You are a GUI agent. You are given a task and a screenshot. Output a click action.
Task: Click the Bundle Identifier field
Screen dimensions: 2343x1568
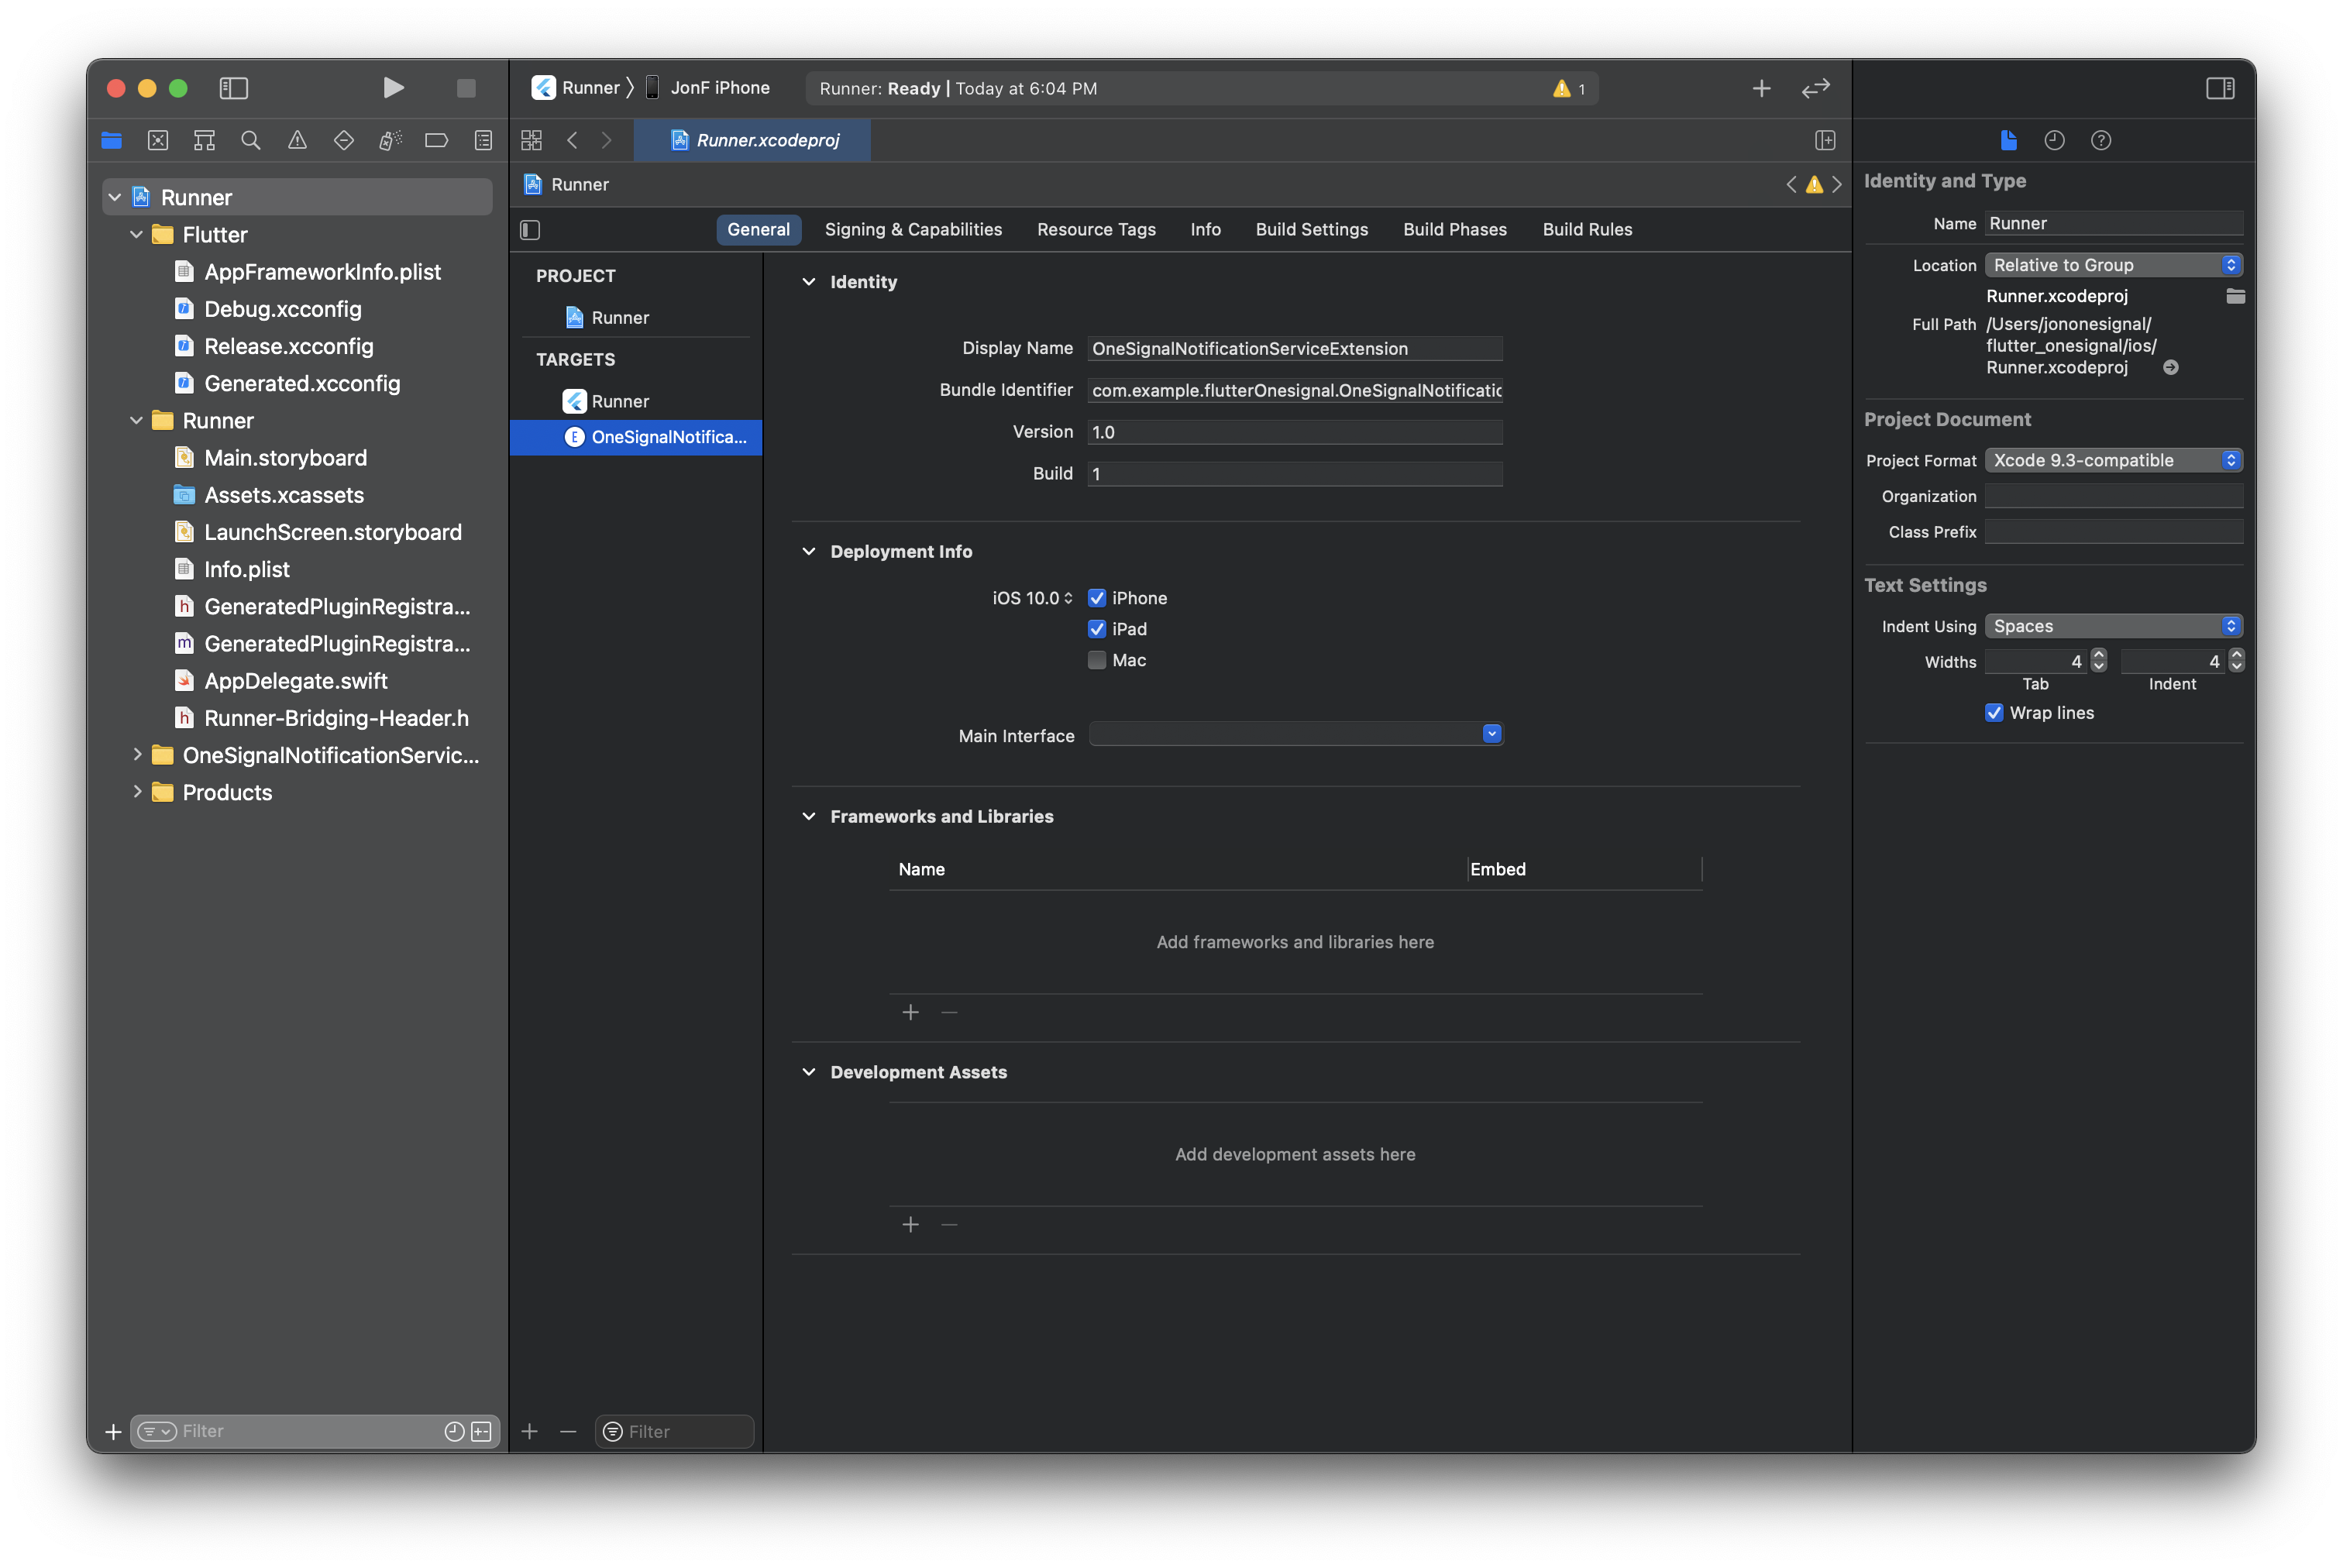tap(1295, 390)
